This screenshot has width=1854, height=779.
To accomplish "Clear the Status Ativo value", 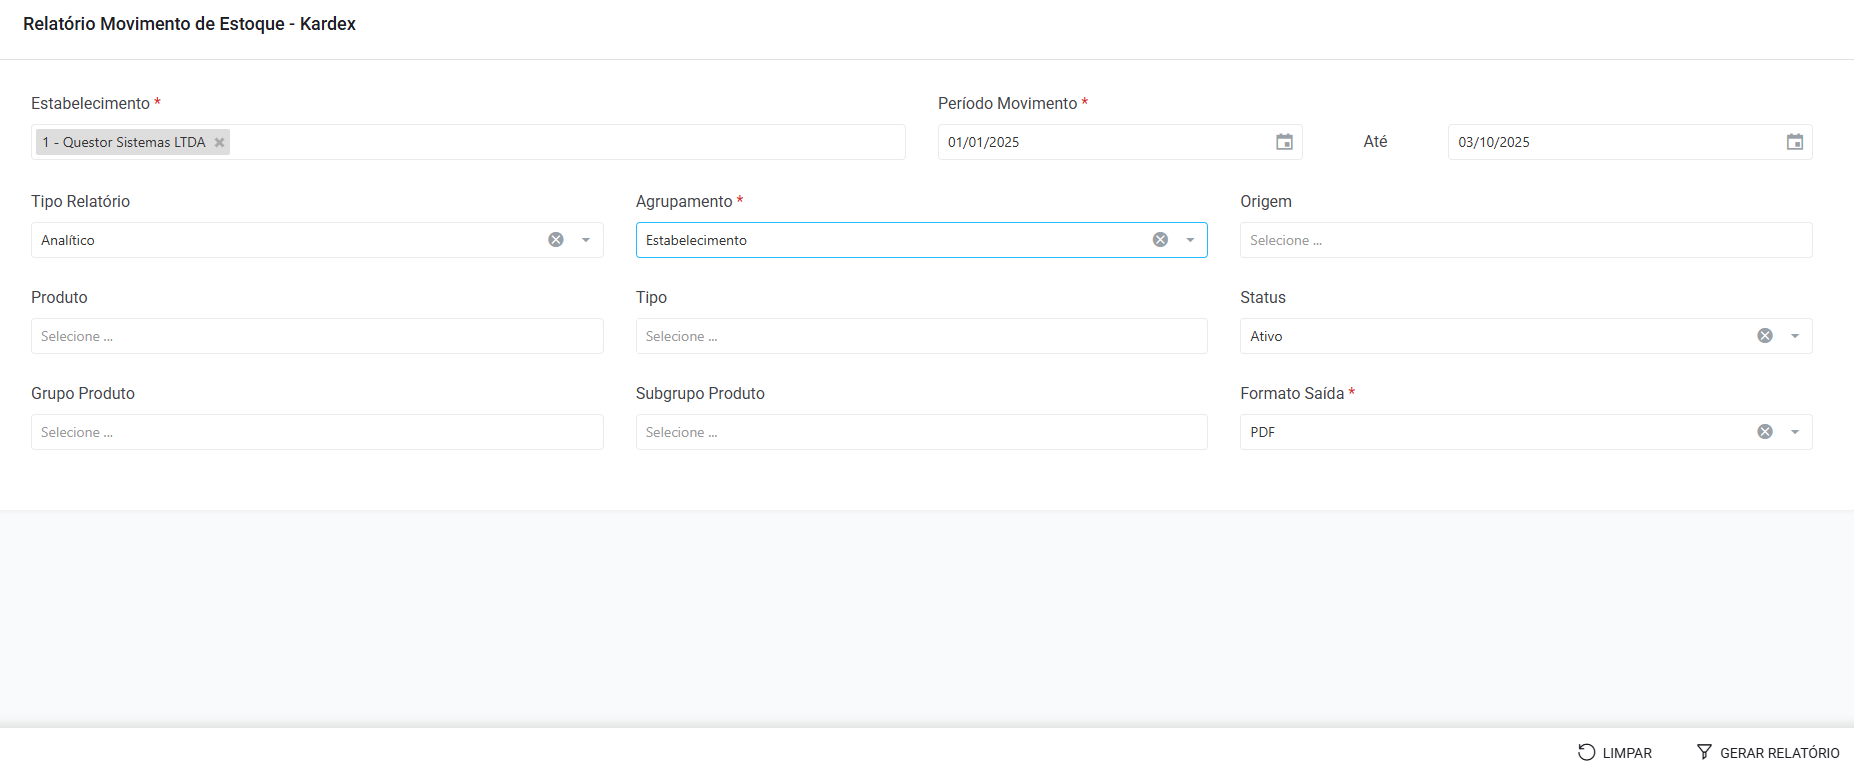I will [x=1765, y=336].
